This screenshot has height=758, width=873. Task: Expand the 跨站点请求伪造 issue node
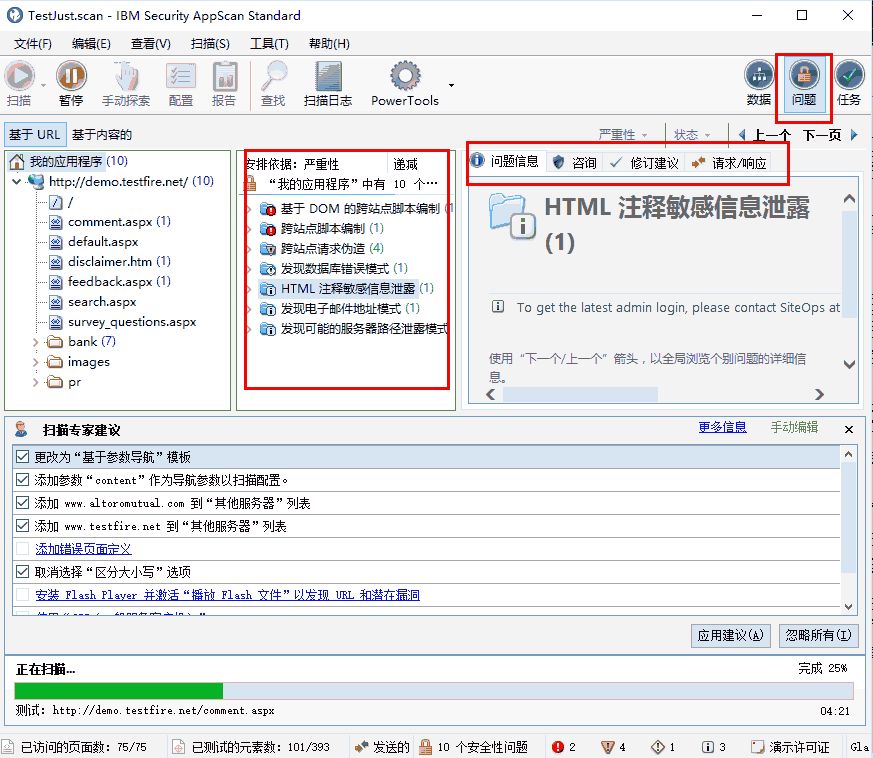[250, 248]
